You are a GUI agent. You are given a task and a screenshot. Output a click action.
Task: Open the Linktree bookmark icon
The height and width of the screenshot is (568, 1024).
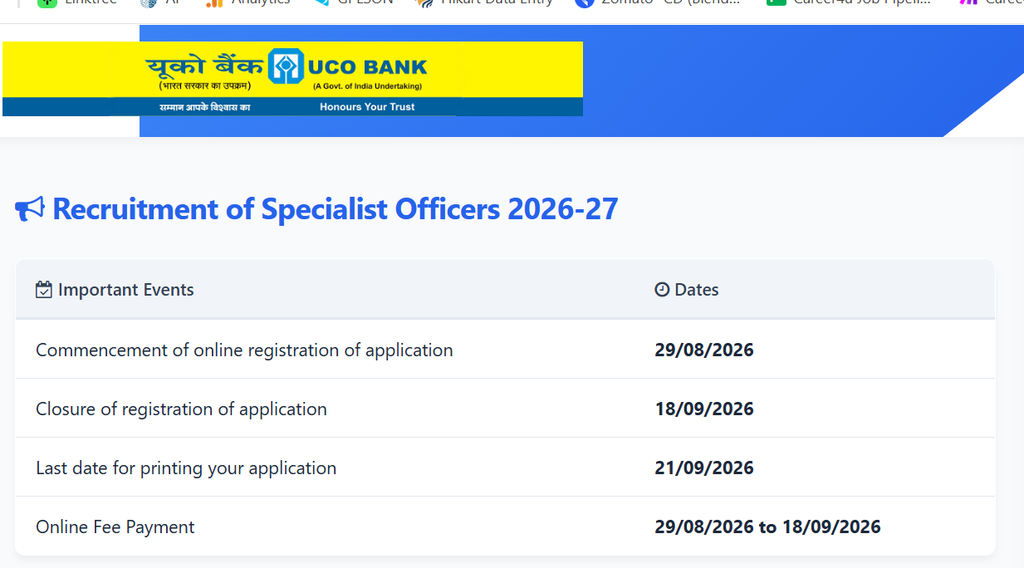(47, 3)
